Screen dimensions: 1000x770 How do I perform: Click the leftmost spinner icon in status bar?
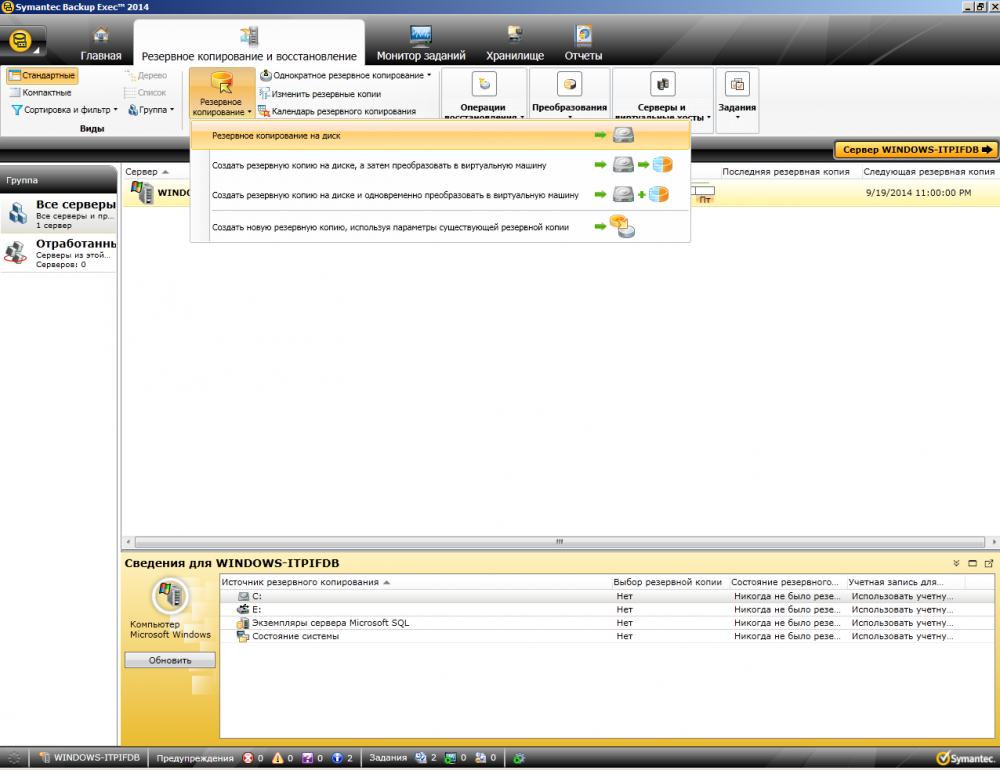[x=14, y=758]
